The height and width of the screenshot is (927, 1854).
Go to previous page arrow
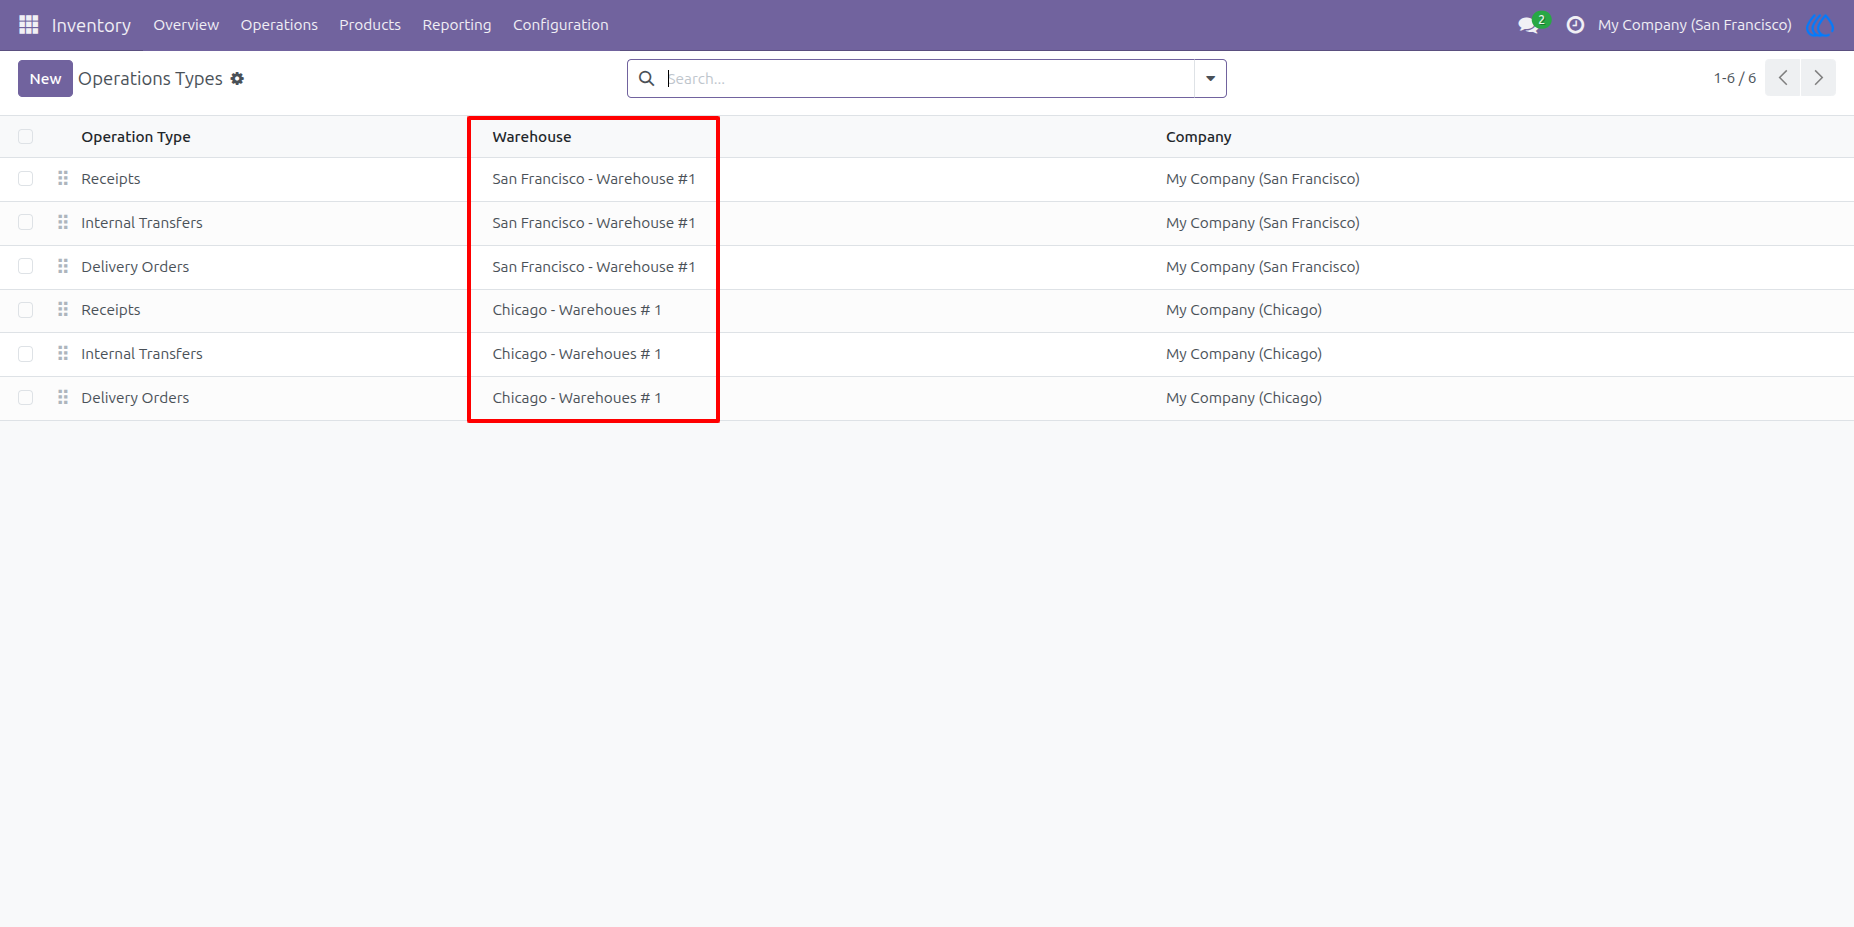(x=1783, y=78)
